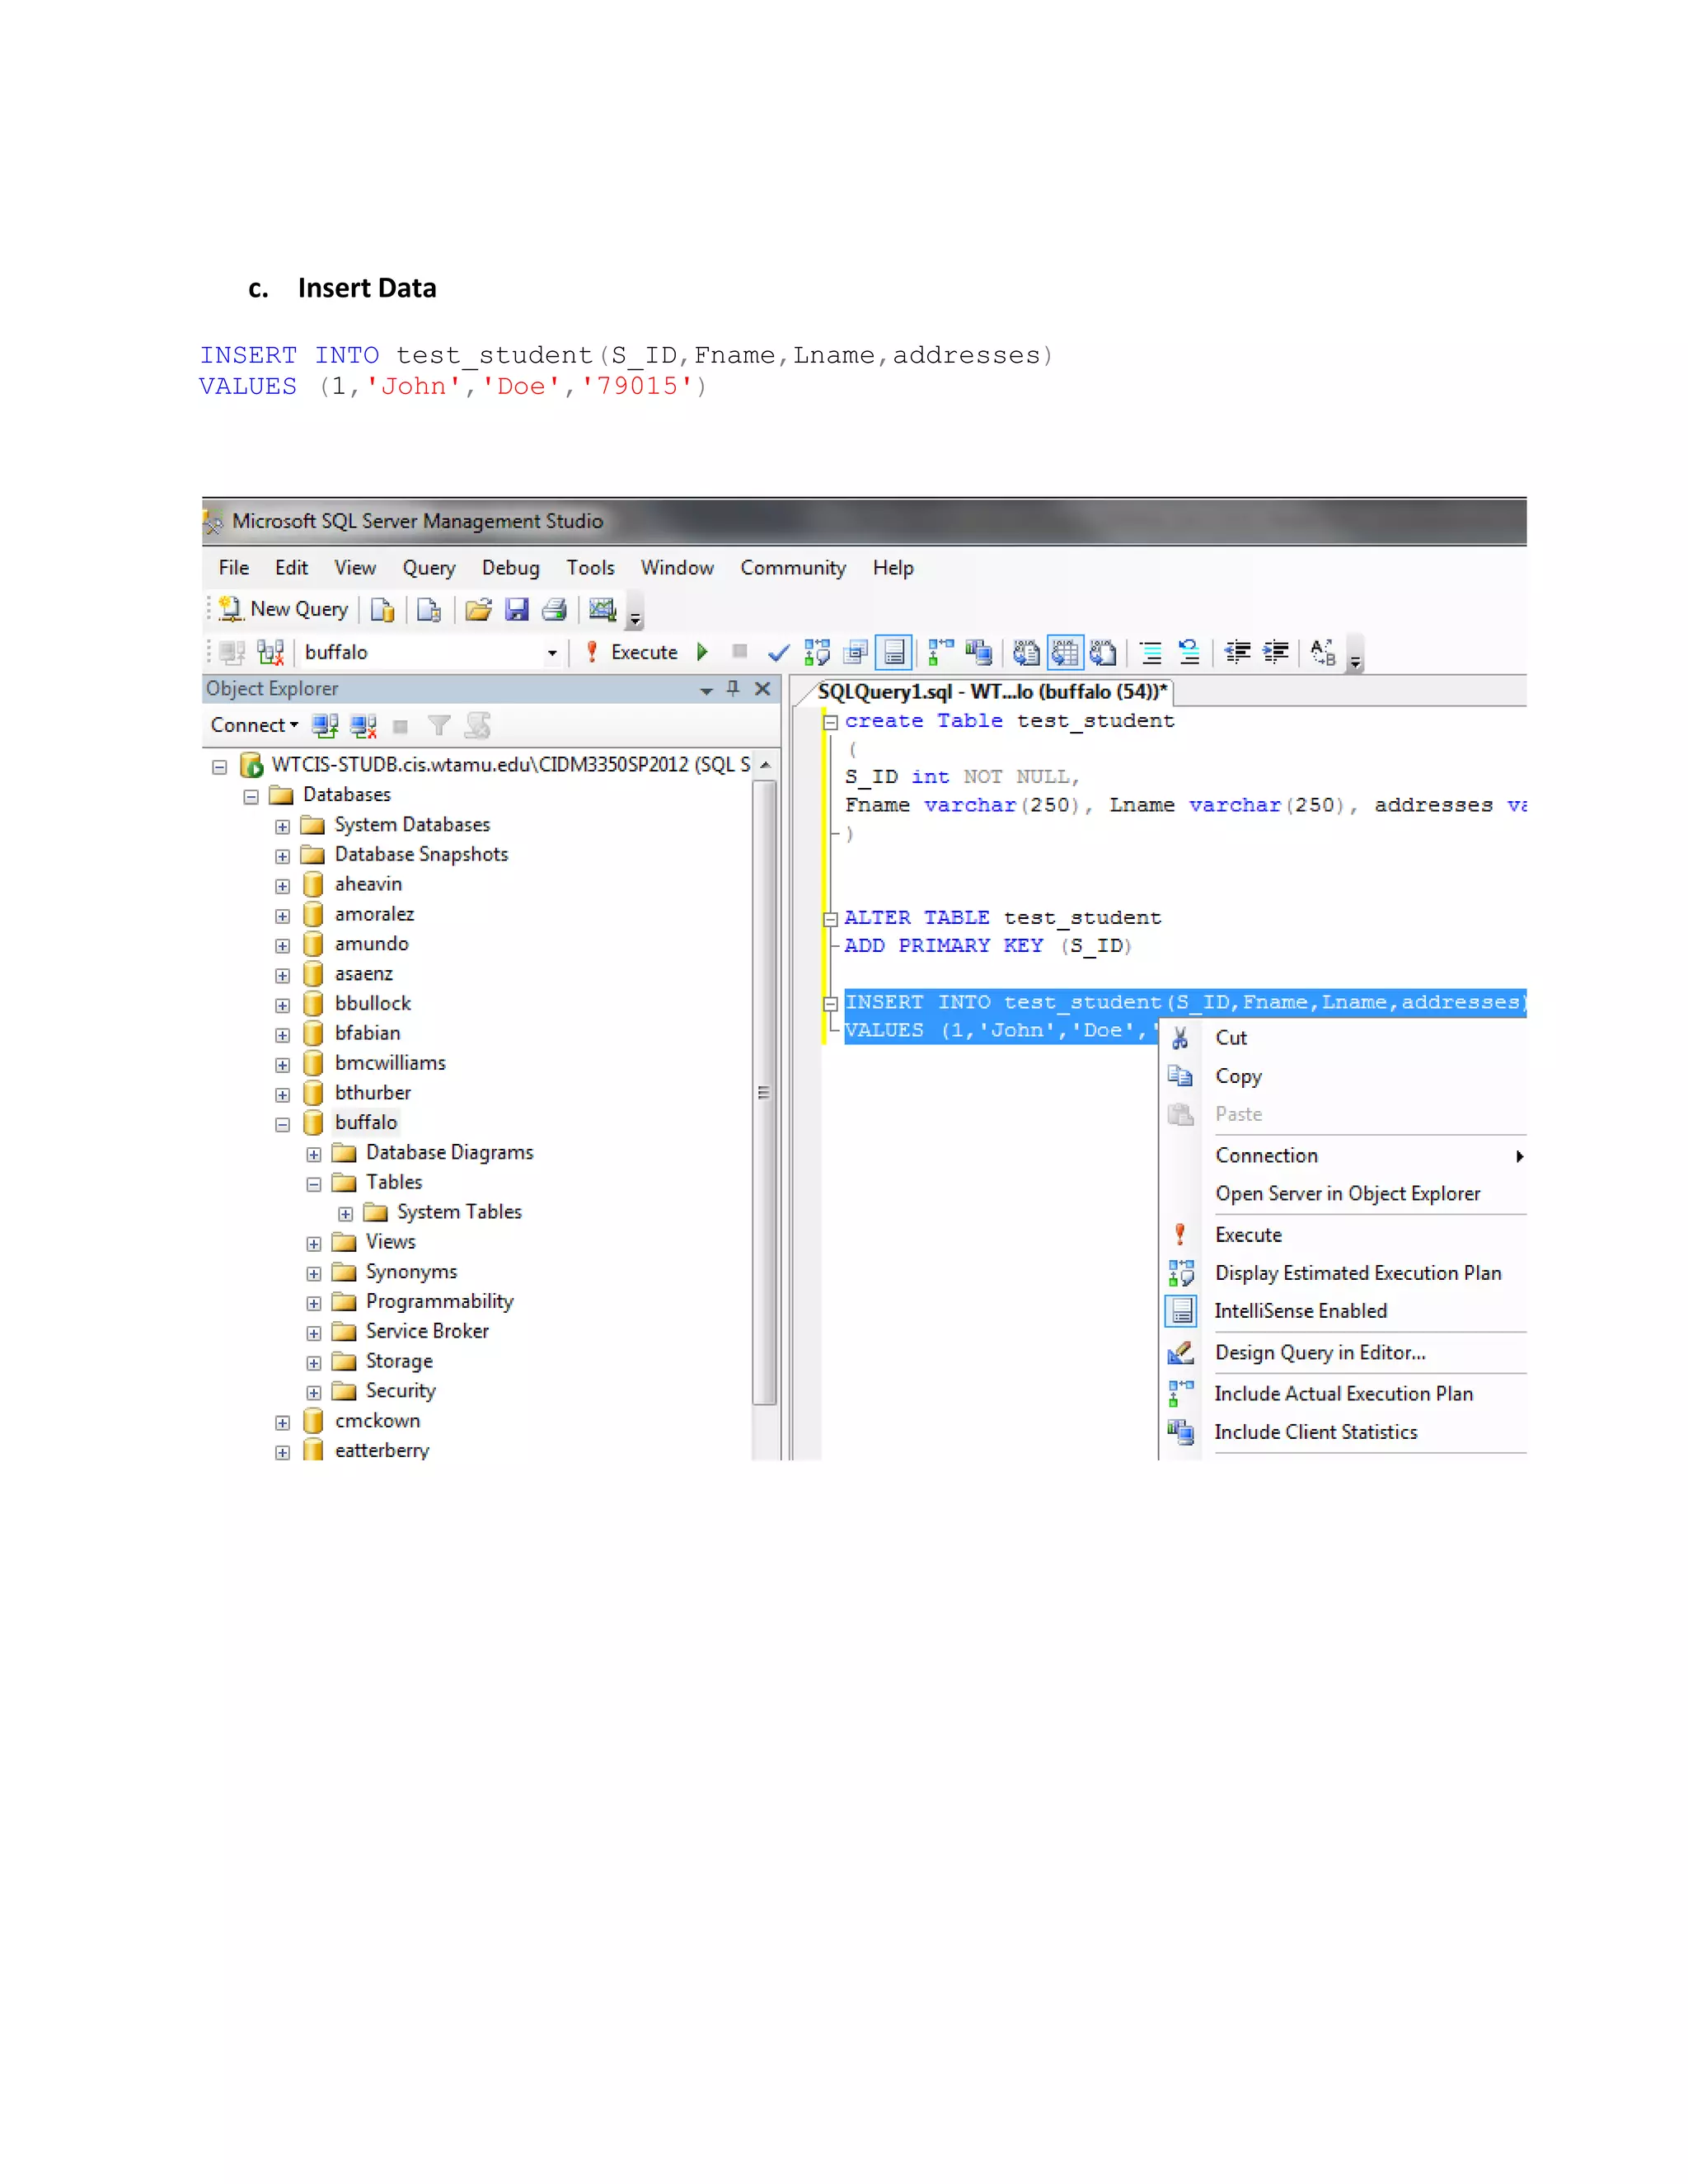Collapse the buffalo database node

pos(282,1125)
